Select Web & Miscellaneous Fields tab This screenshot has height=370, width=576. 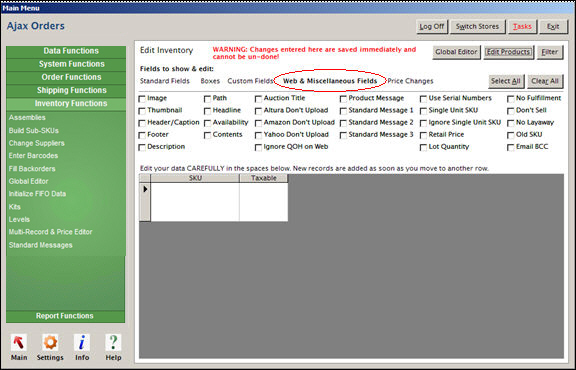pos(330,81)
